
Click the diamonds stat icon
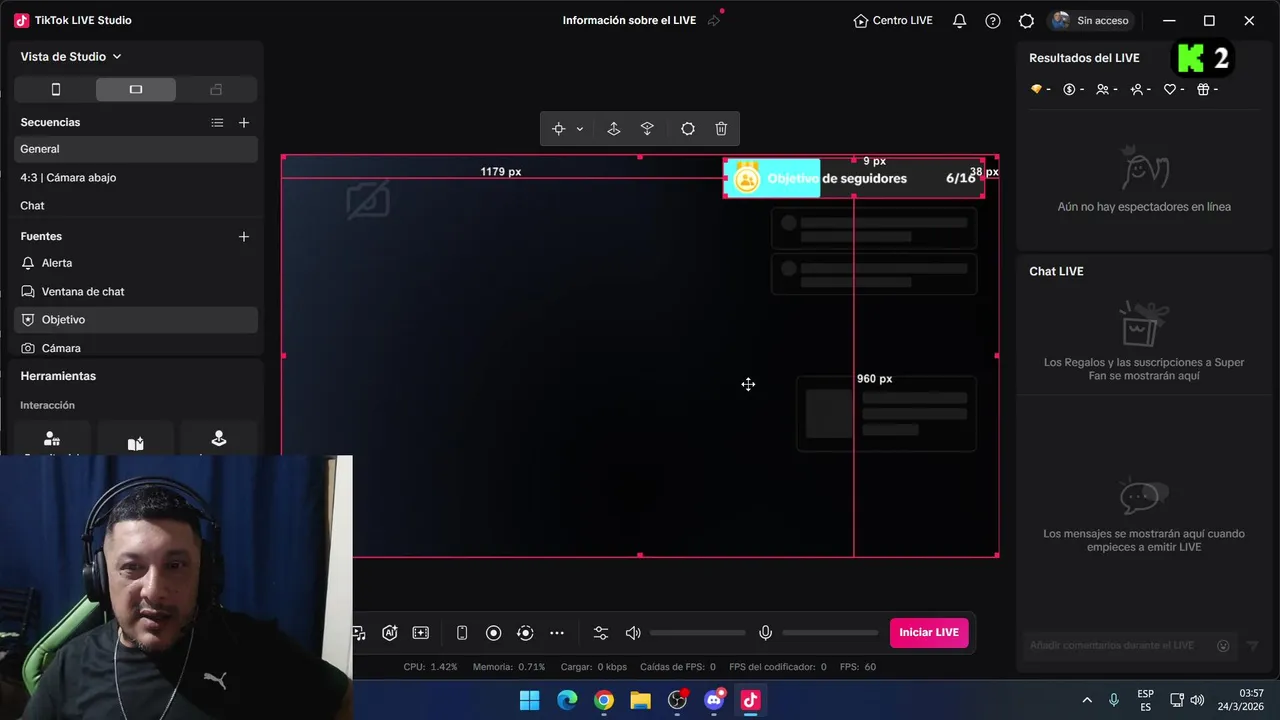click(1036, 89)
